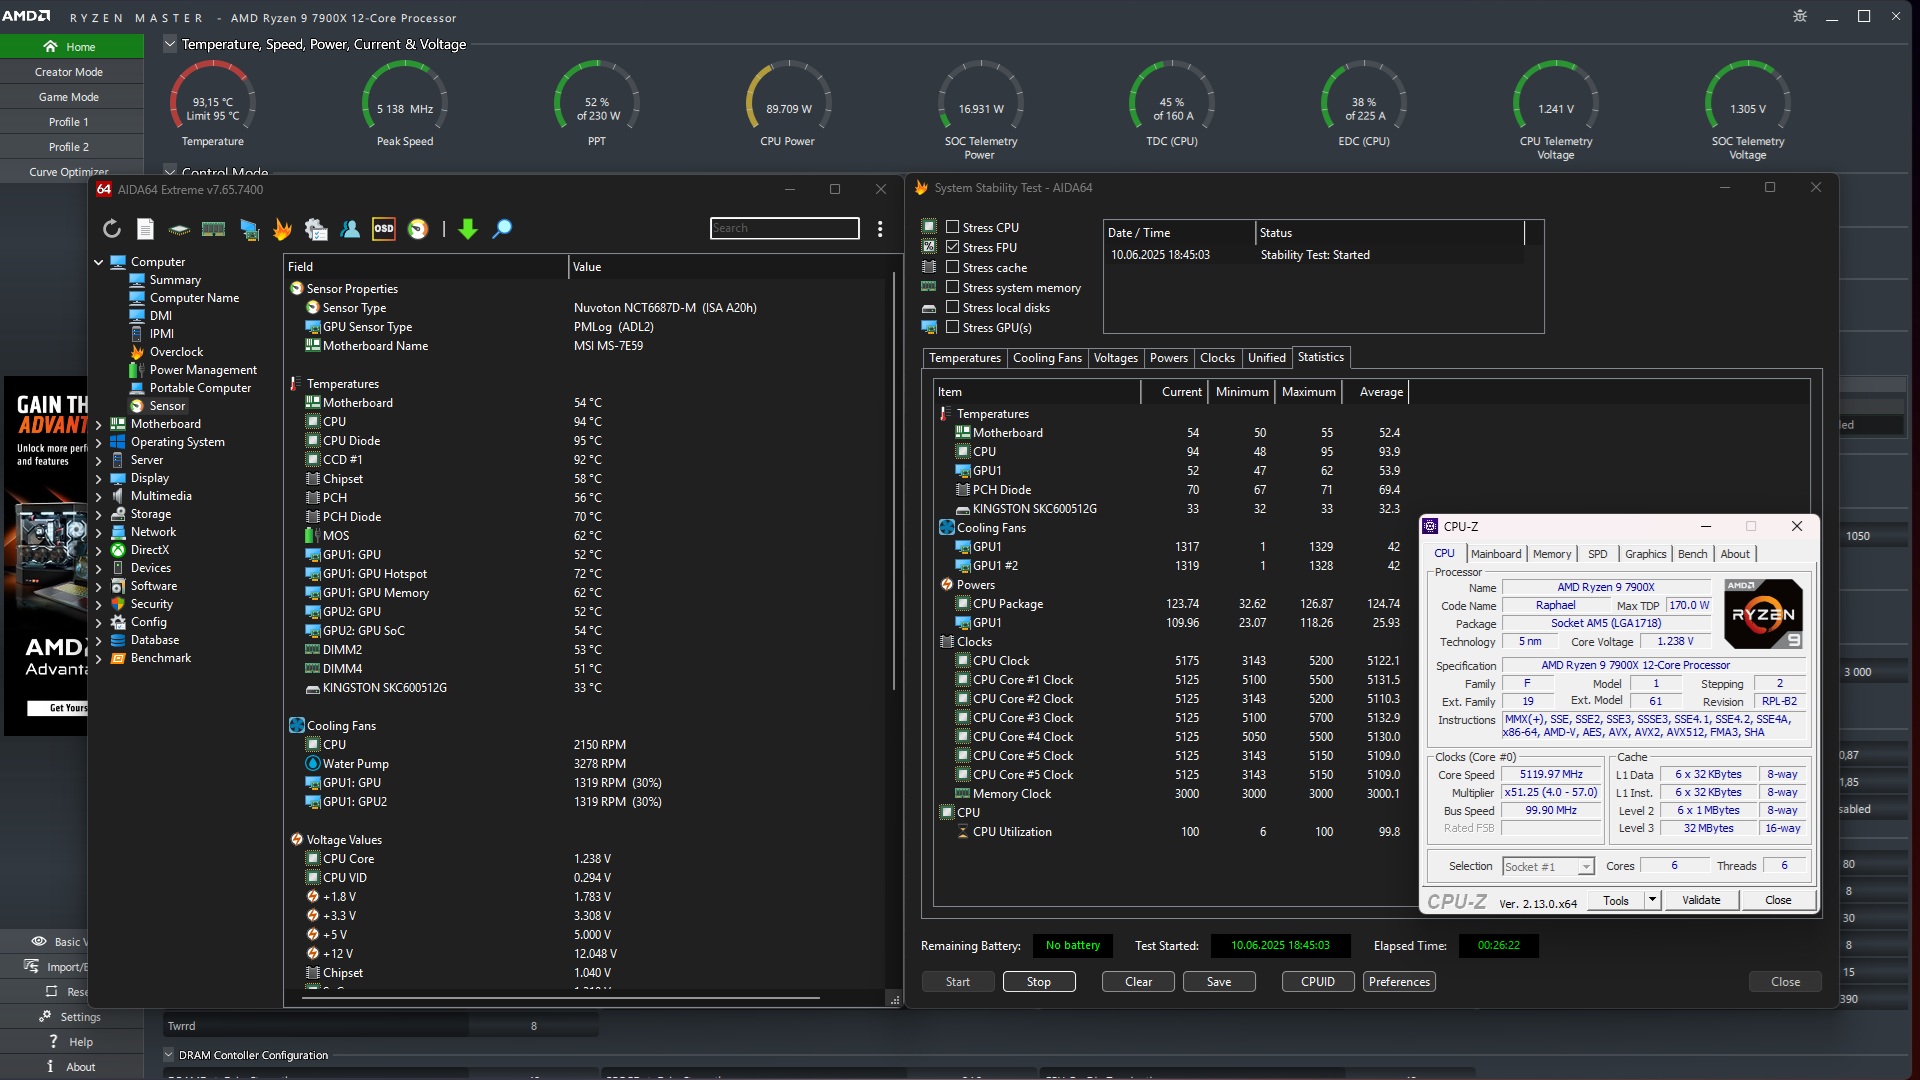1920x1080 pixels.
Task: Expand the Benchmark tree node
Action: 99,658
